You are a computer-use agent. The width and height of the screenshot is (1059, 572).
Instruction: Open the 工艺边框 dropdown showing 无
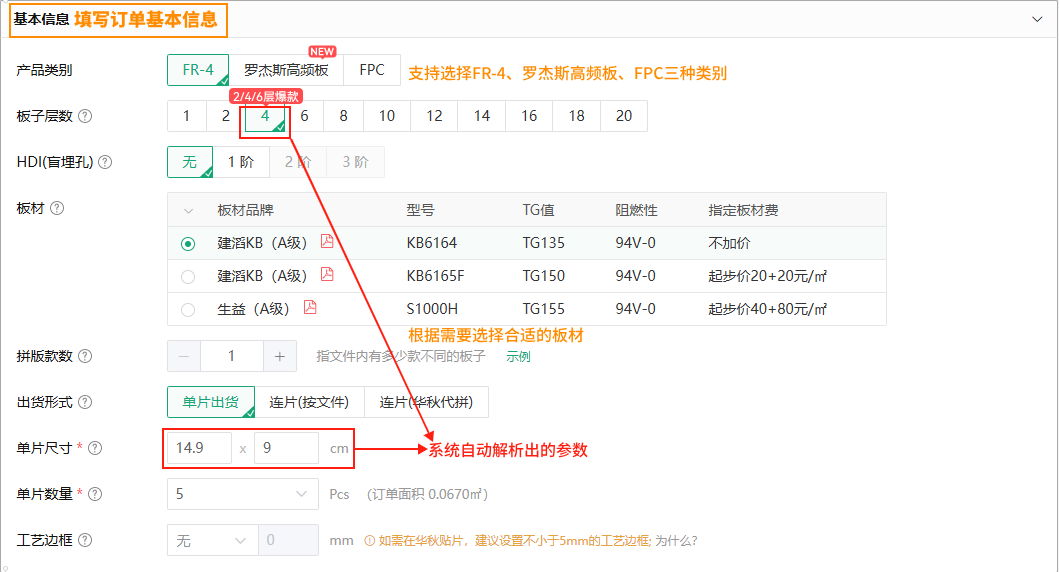point(212,540)
